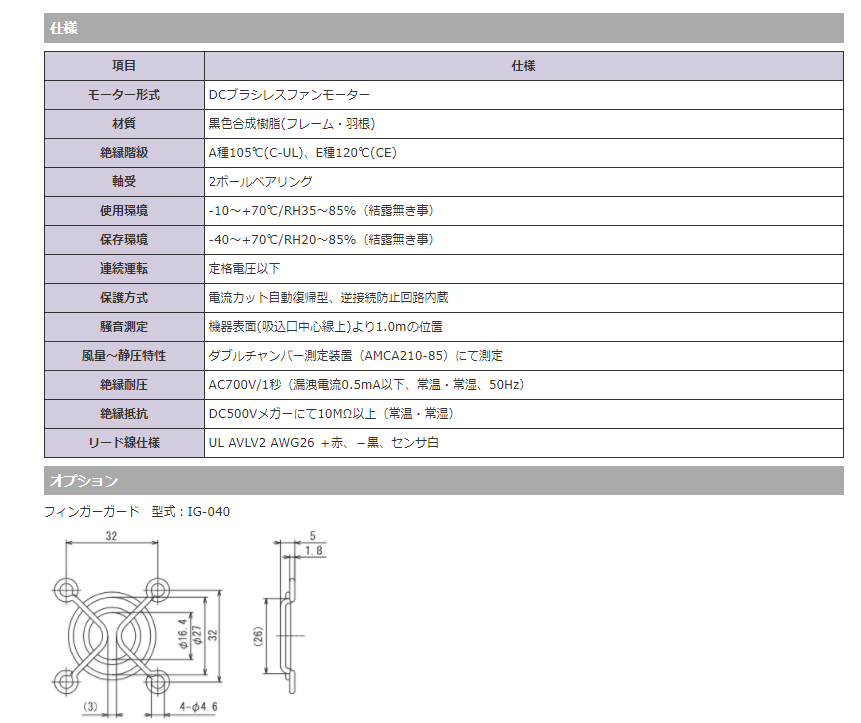861x723 pixels.
Task: Click the モーター形式 row label
Action: tap(124, 95)
